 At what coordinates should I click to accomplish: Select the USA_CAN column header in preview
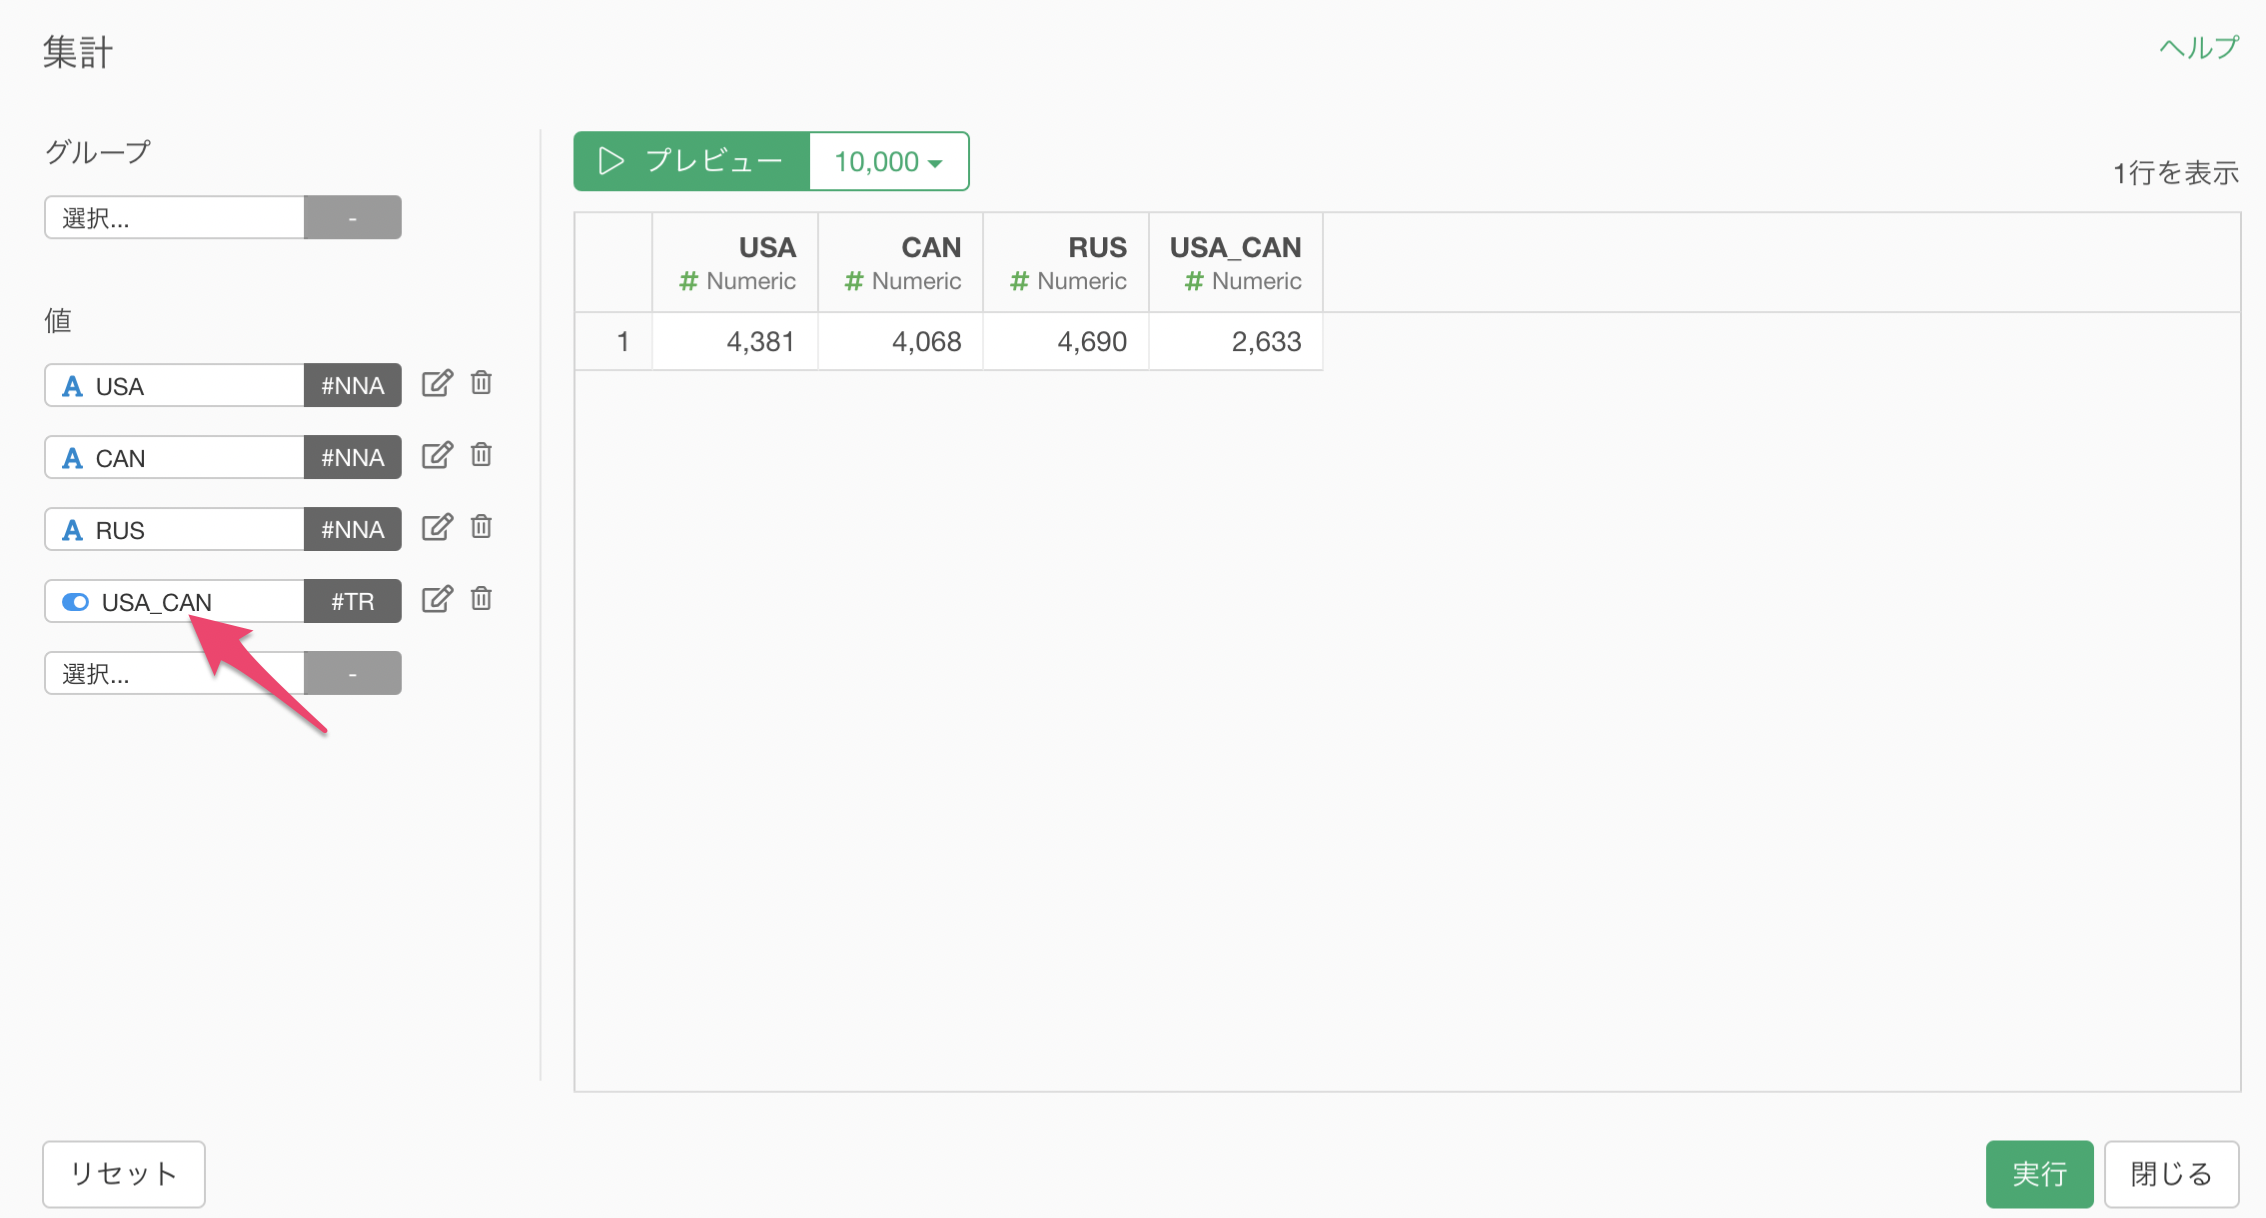(1236, 263)
